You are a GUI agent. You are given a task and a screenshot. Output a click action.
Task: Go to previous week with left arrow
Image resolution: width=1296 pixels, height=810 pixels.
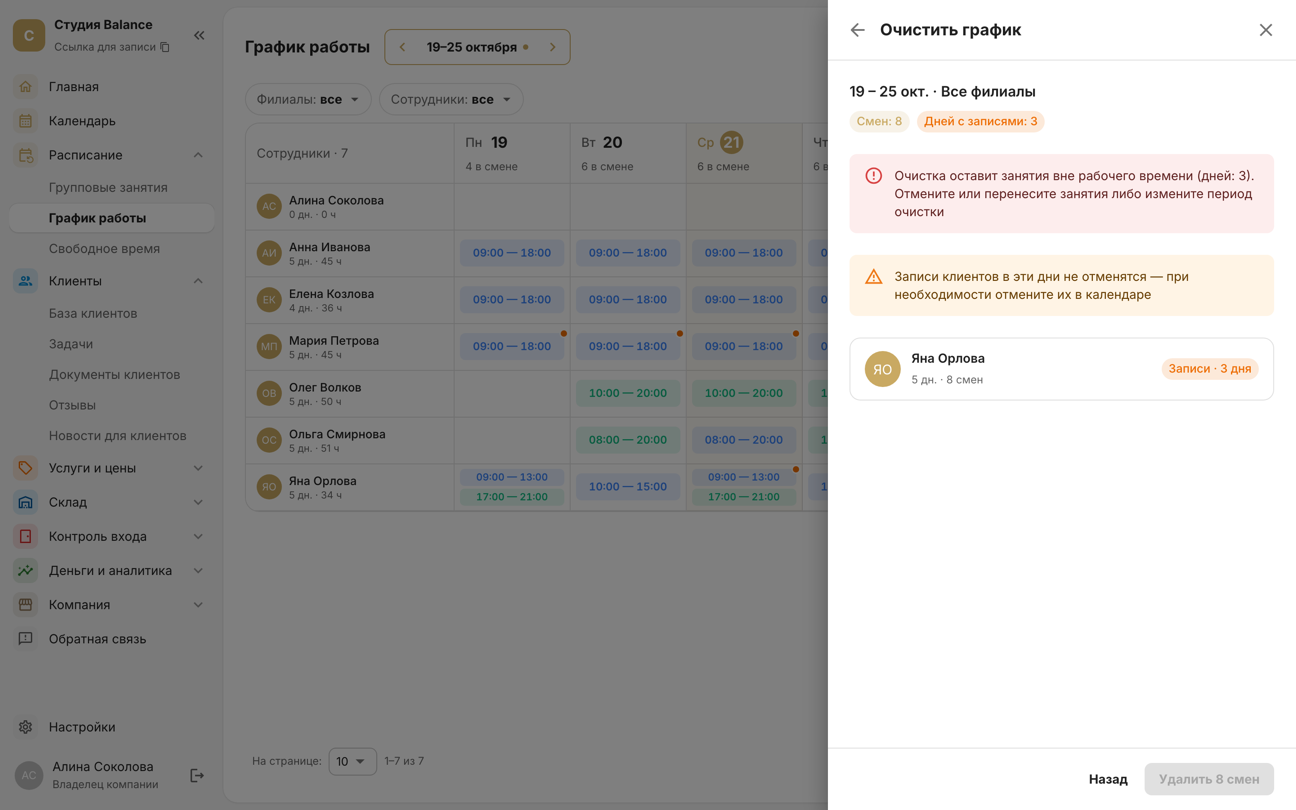point(403,47)
